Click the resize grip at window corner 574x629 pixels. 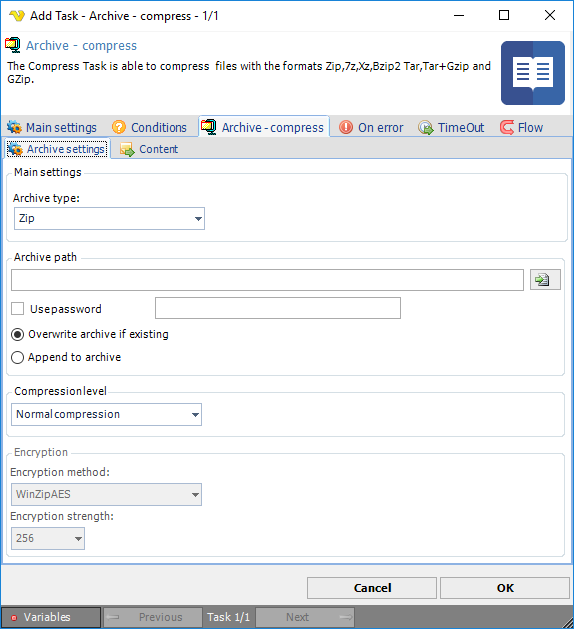coord(568,623)
